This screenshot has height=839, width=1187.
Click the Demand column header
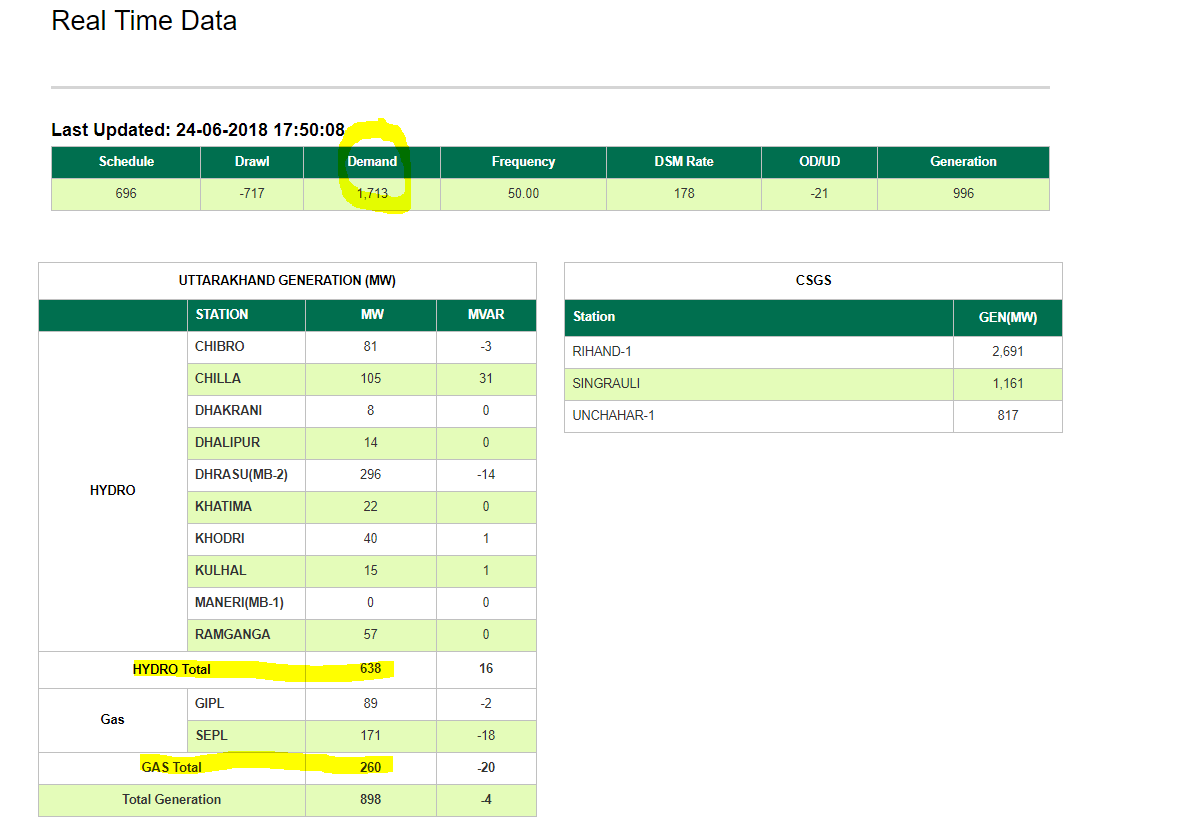(x=372, y=162)
